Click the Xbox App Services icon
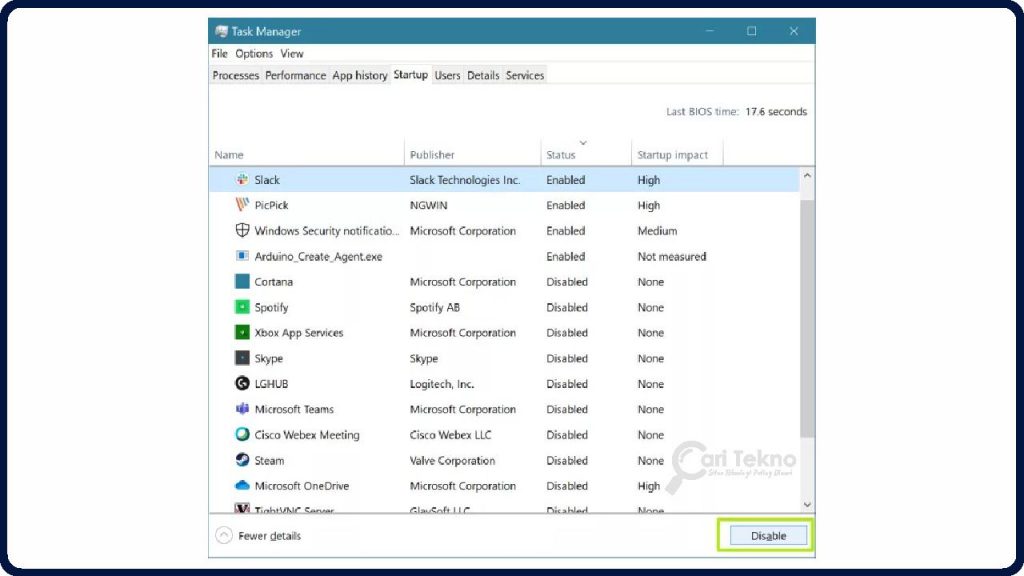Image resolution: width=1024 pixels, height=576 pixels. tap(240, 332)
